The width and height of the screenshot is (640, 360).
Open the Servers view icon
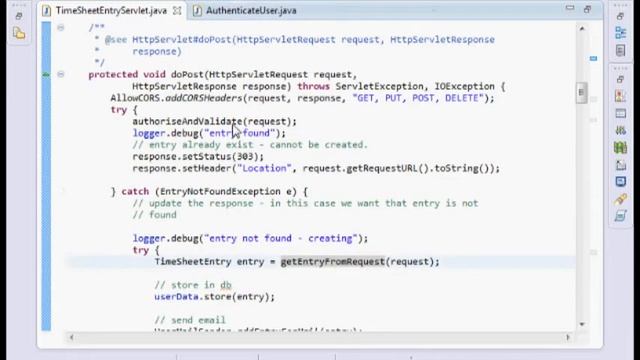(x=620, y=131)
